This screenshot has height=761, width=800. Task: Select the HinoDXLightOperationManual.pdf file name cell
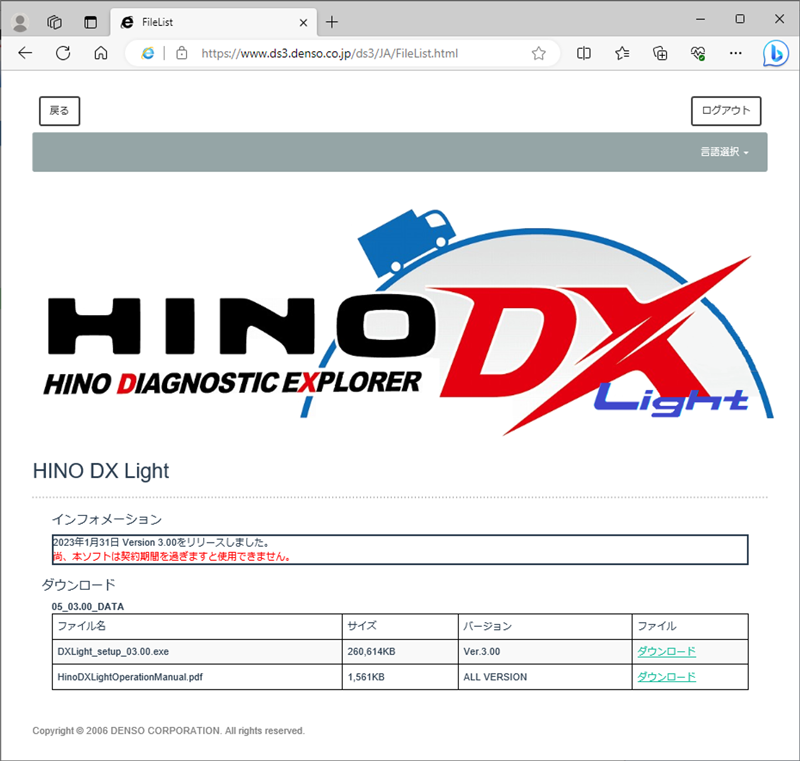point(197,677)
